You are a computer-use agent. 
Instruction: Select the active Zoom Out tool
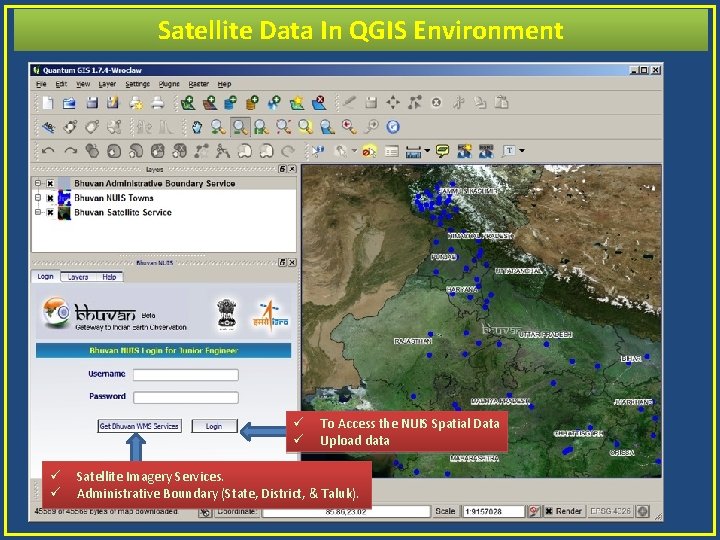240,127
